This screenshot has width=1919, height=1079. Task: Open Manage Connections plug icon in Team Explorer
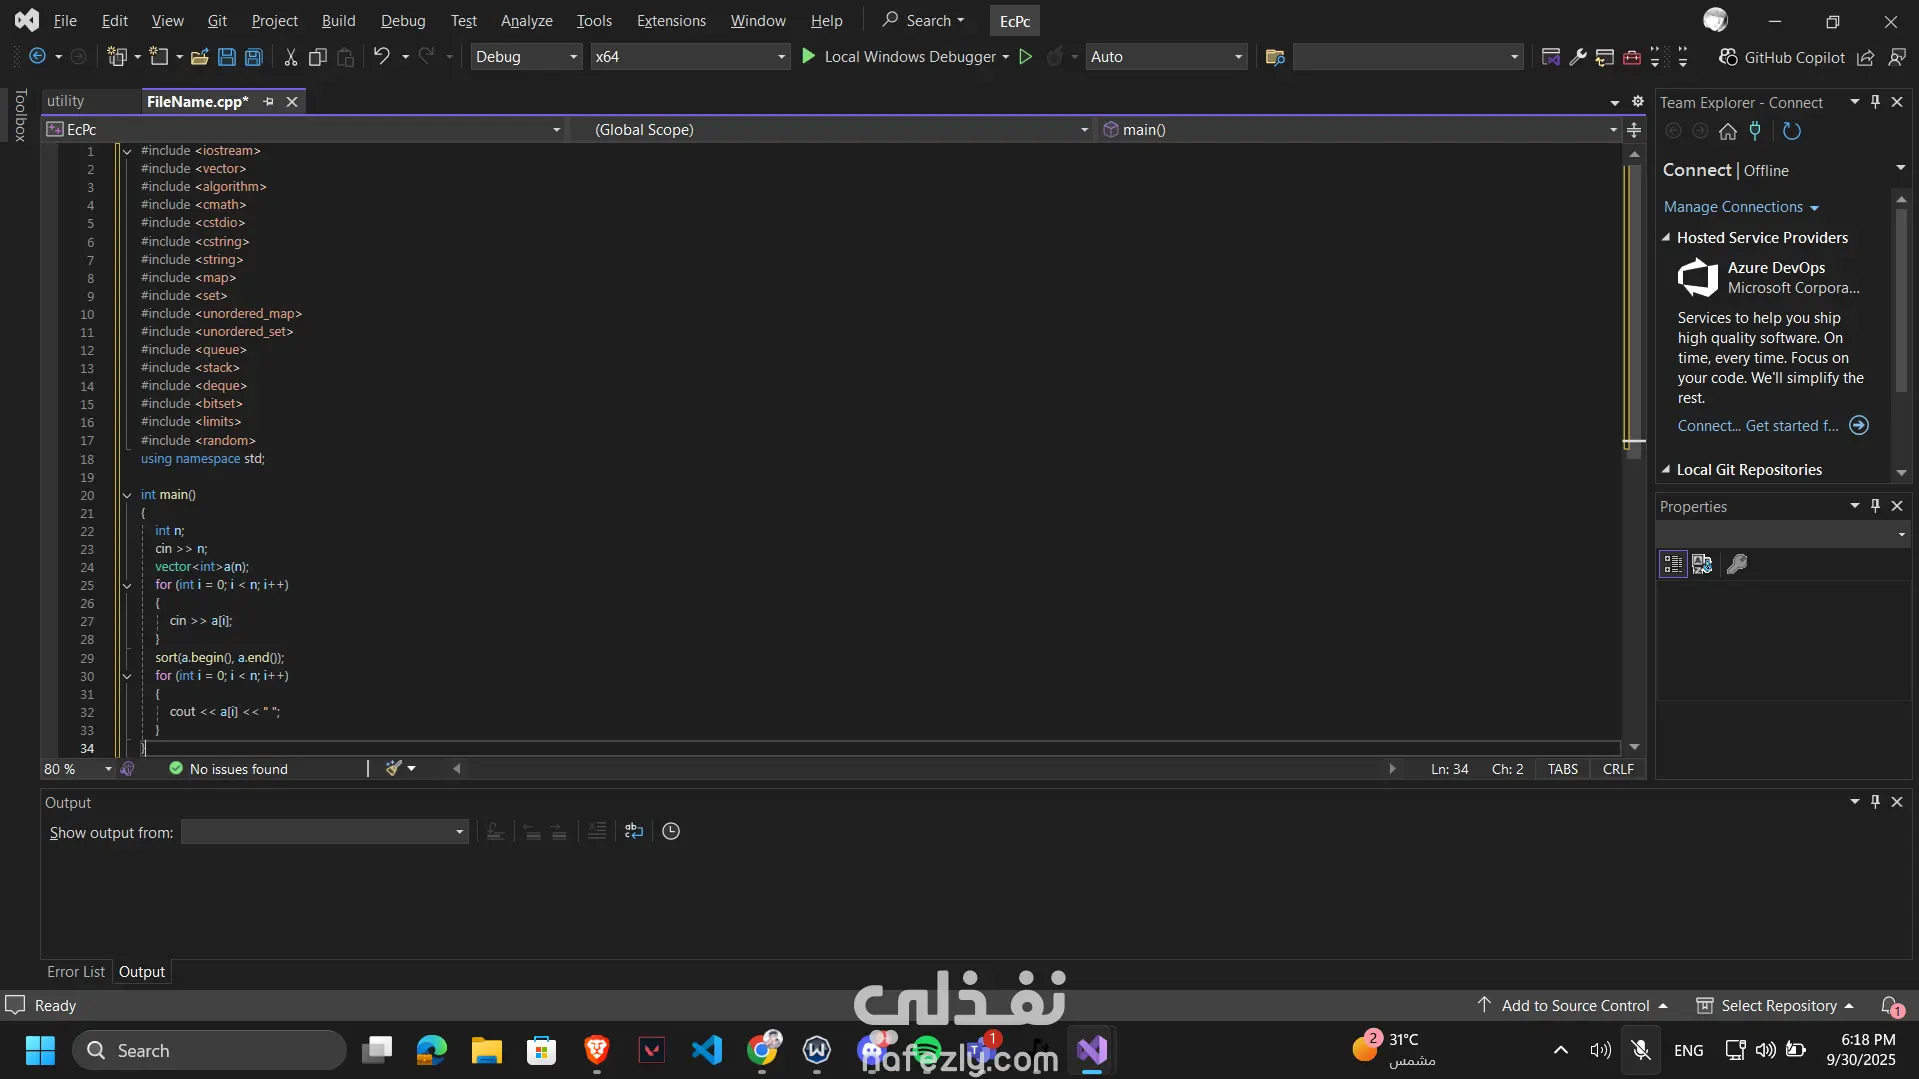[1755, 131]
